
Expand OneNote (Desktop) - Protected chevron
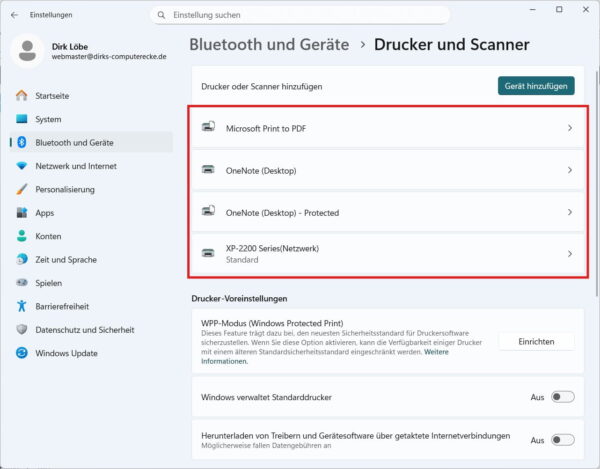click(570, 212)
